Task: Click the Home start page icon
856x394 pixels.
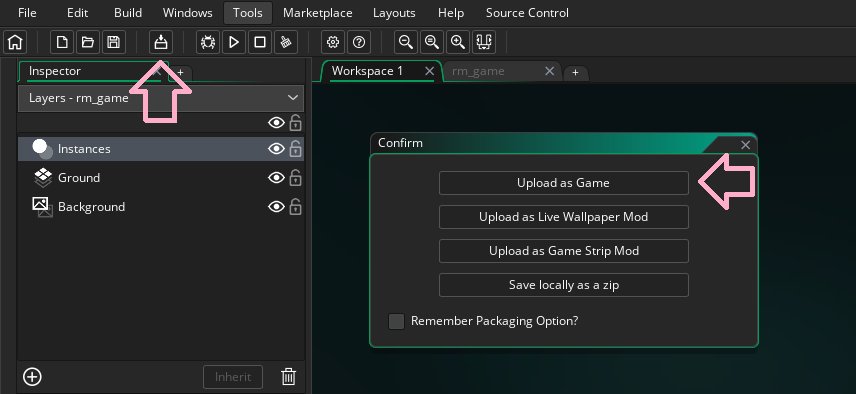Action: [x=15, y=42]
